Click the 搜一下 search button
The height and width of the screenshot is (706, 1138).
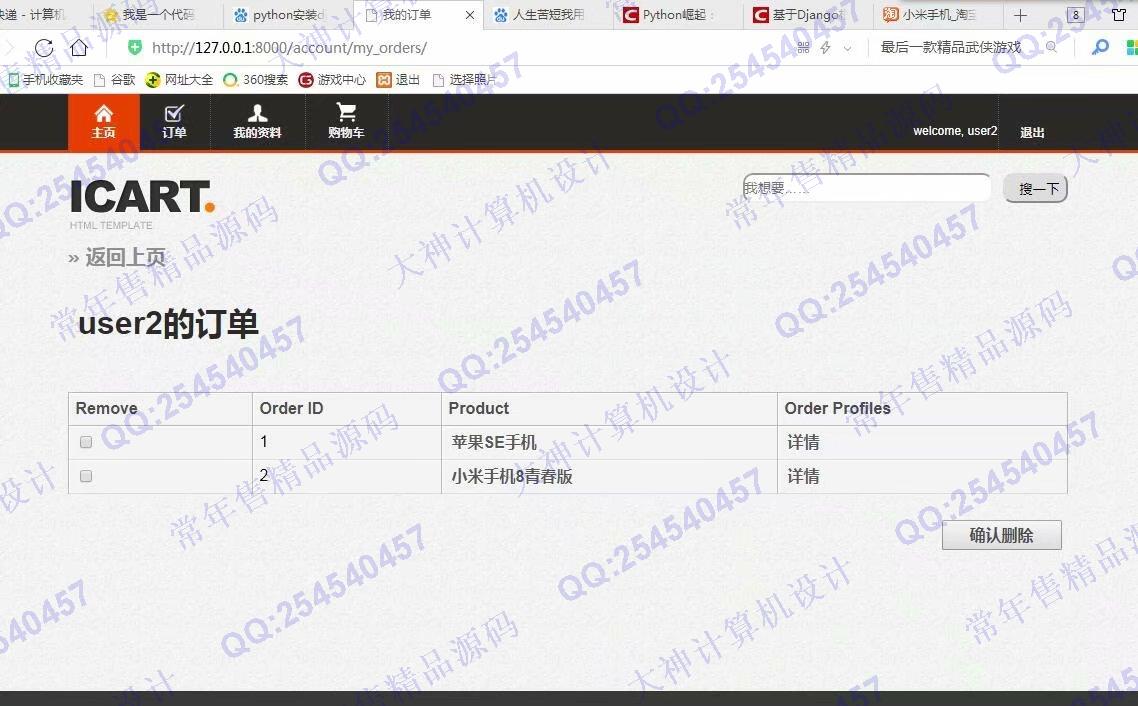pyautogui.click(x=1036, y=189)
